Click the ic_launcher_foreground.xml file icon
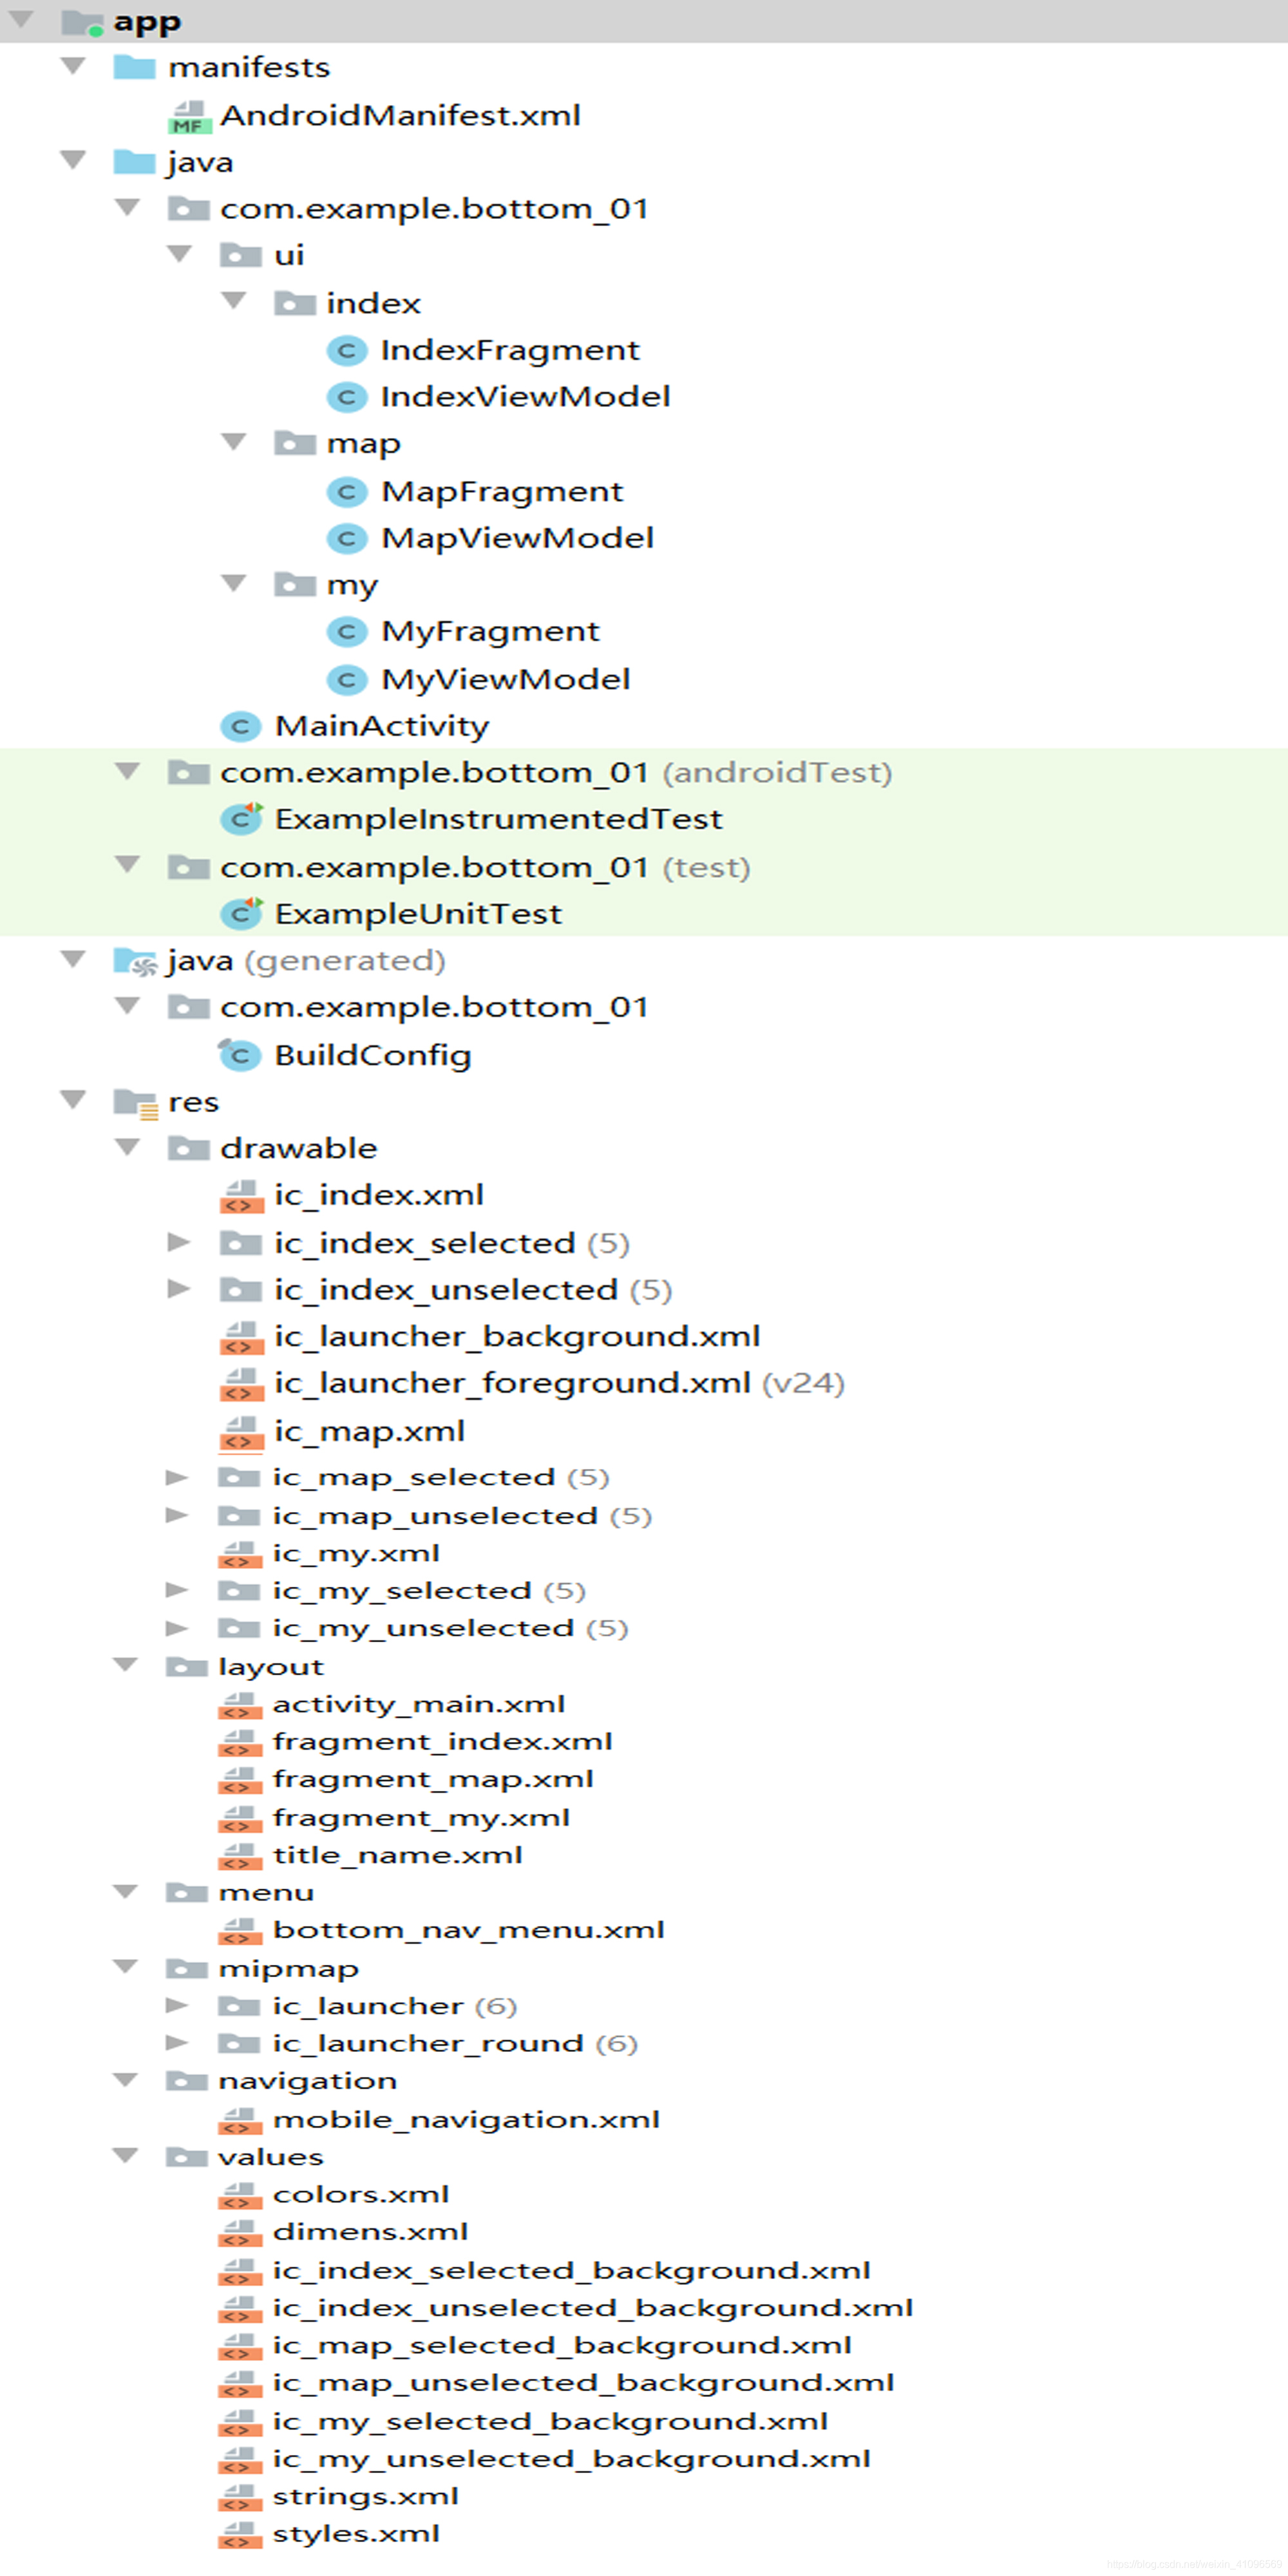 click(241, 1384)
